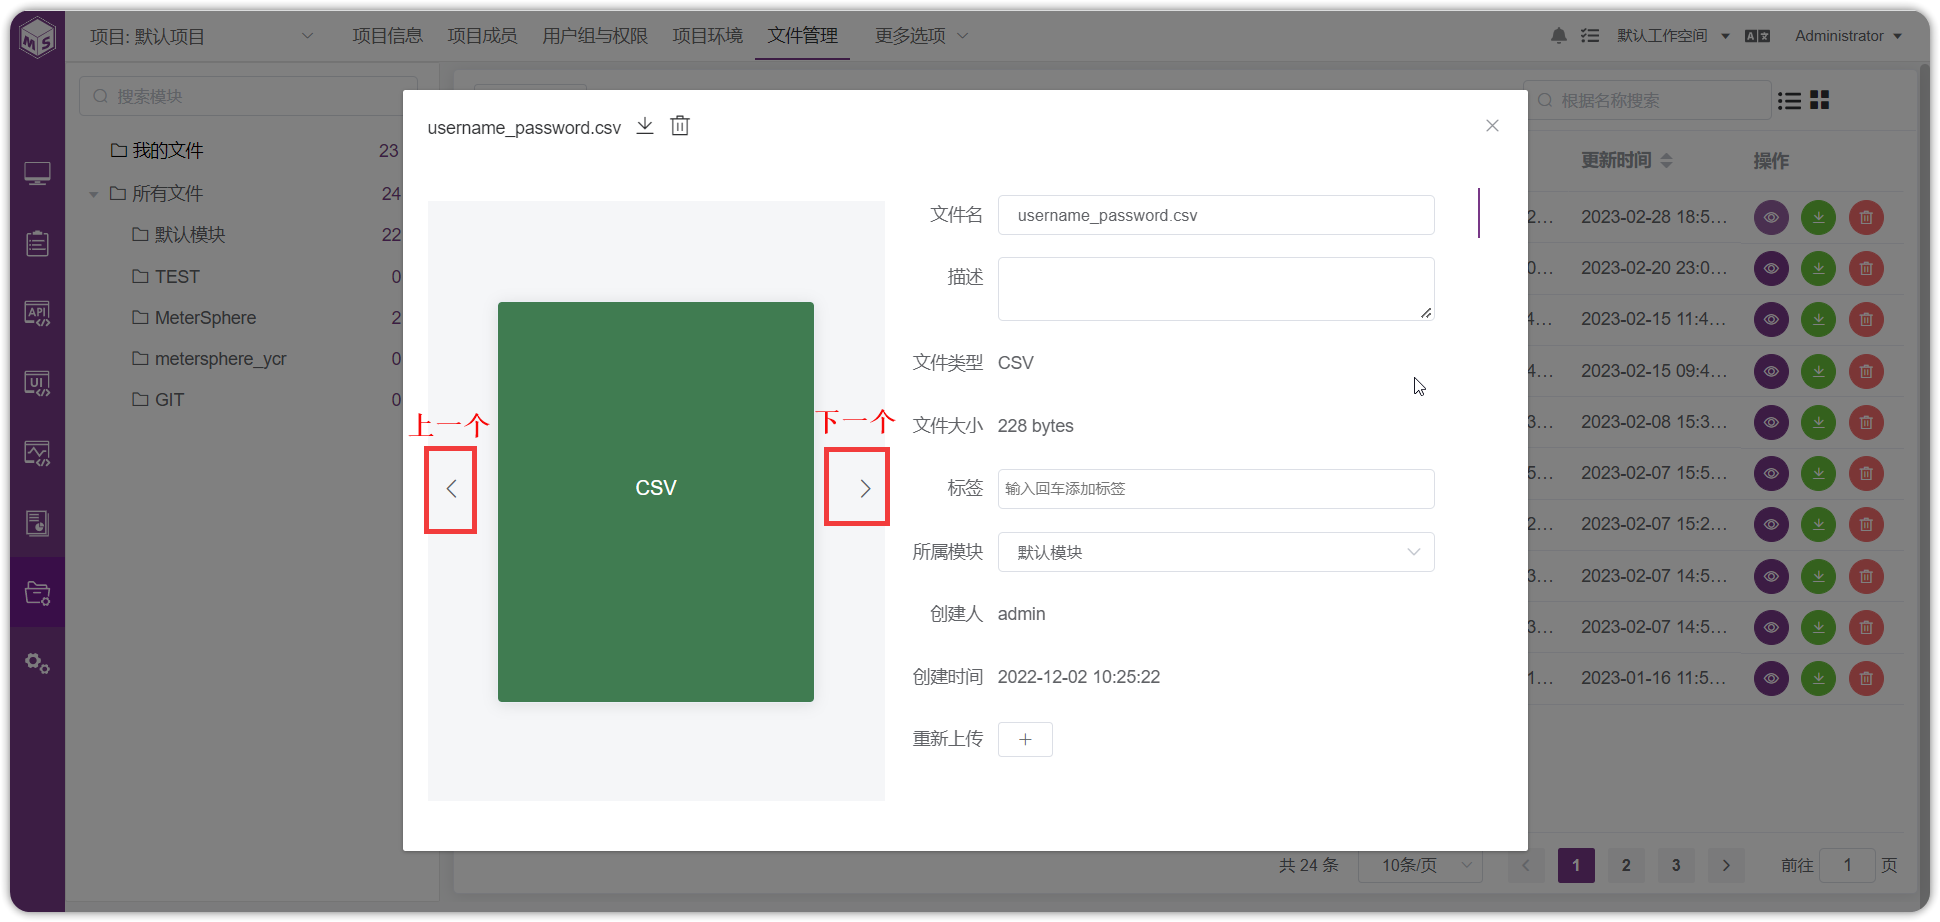Click the re-upload plus button

pyautogui.click(x=1025, y=739)
